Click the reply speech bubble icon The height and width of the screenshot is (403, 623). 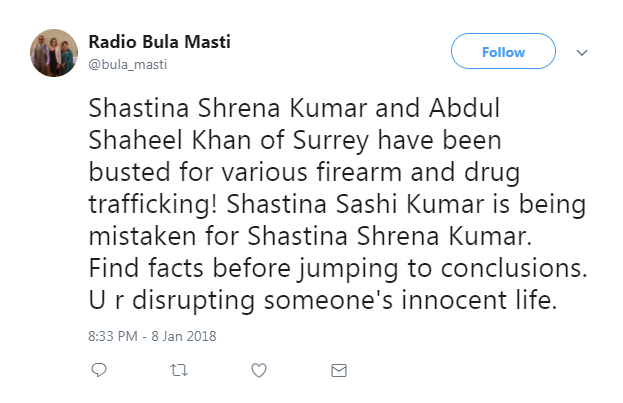pyautogui.click(x=99, y=371)
